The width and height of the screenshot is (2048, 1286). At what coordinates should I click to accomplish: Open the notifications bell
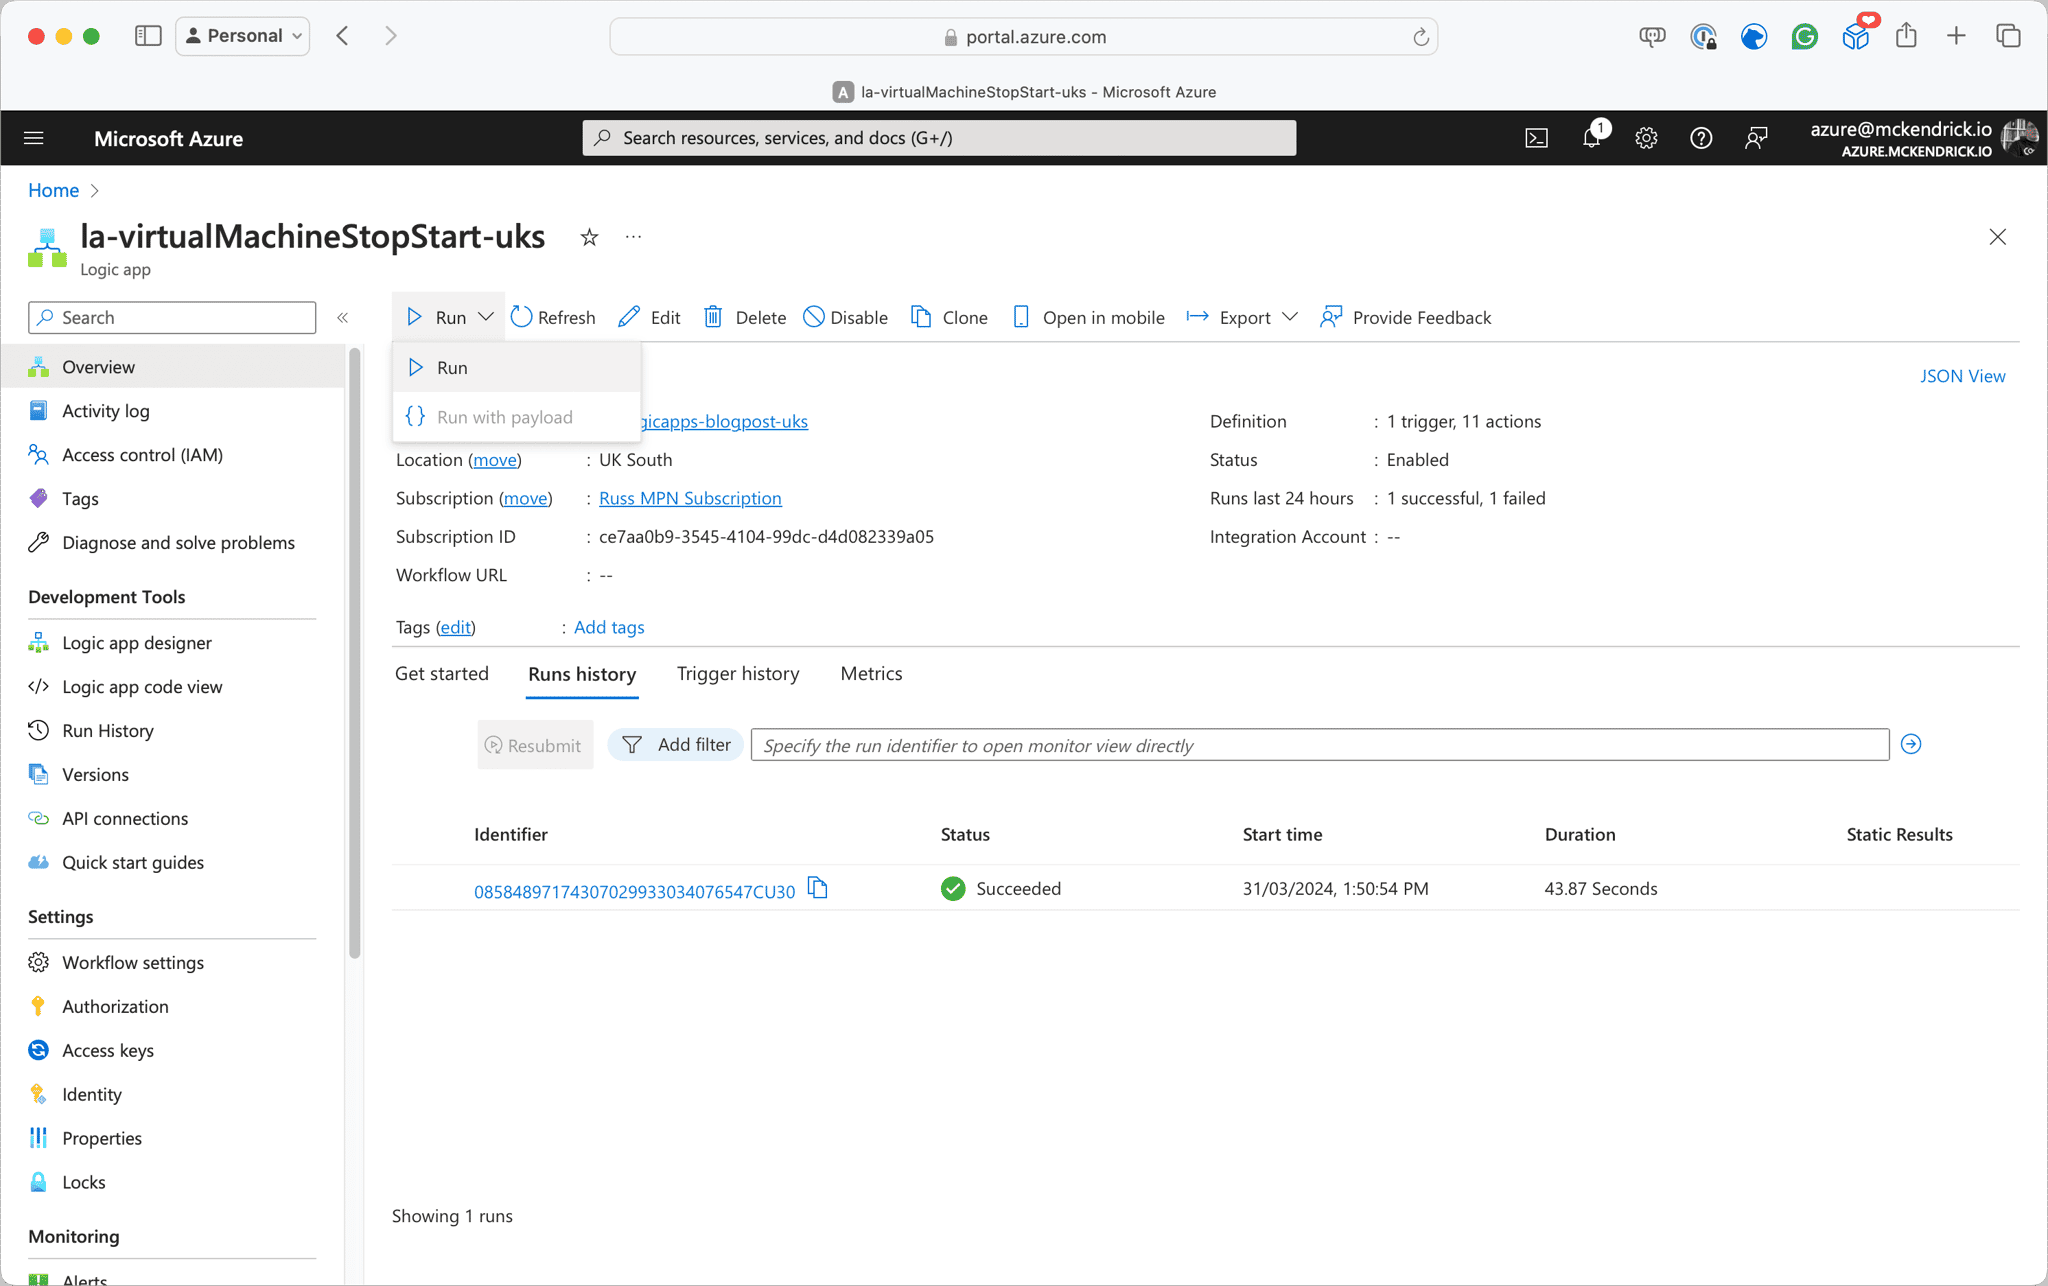1591,138
